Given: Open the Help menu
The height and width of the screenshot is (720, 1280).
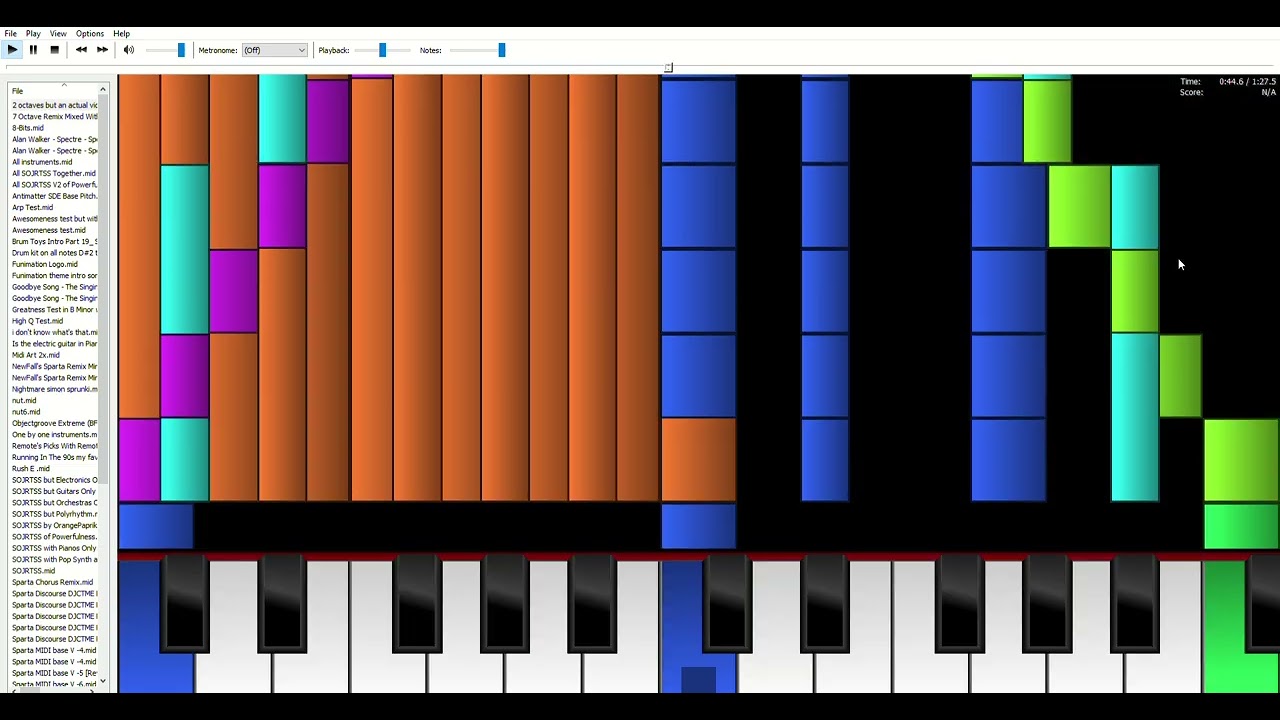Looking at the screenshot, I should pyautogui.click(x=121, y=34).
